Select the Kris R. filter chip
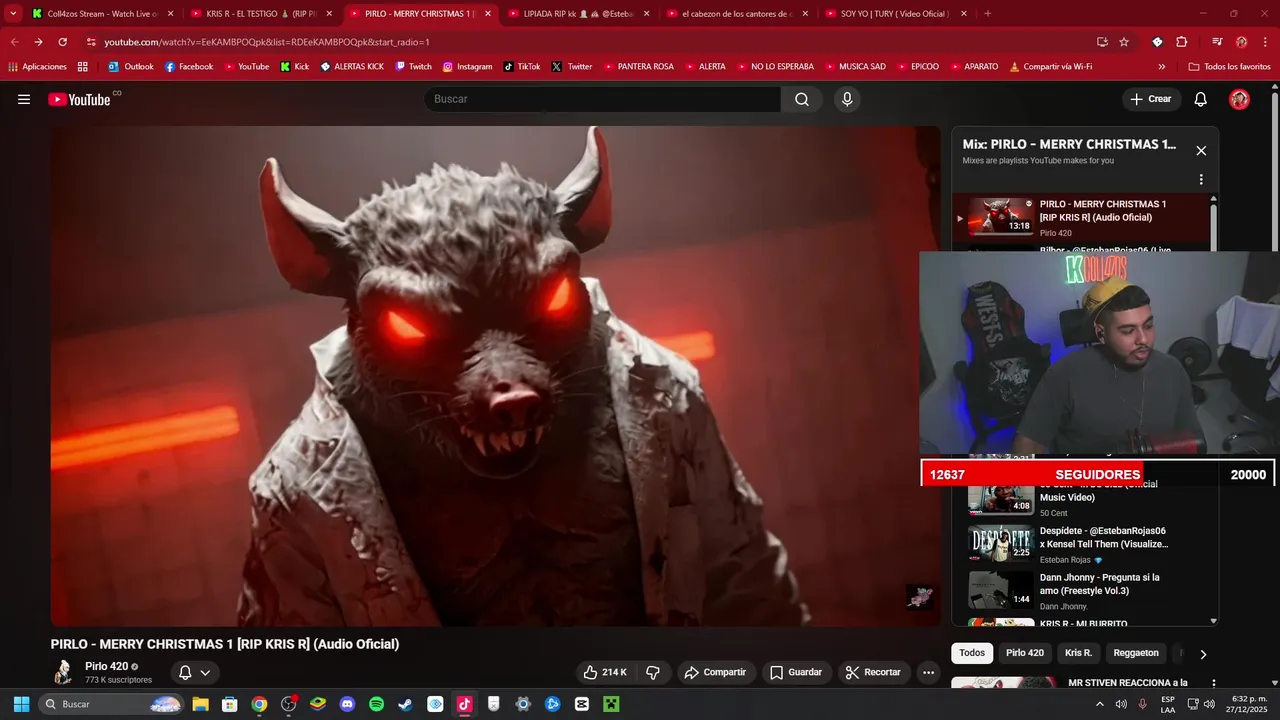The width and height of the screenshot is (1280, 720). click(x=1078, y=653)
